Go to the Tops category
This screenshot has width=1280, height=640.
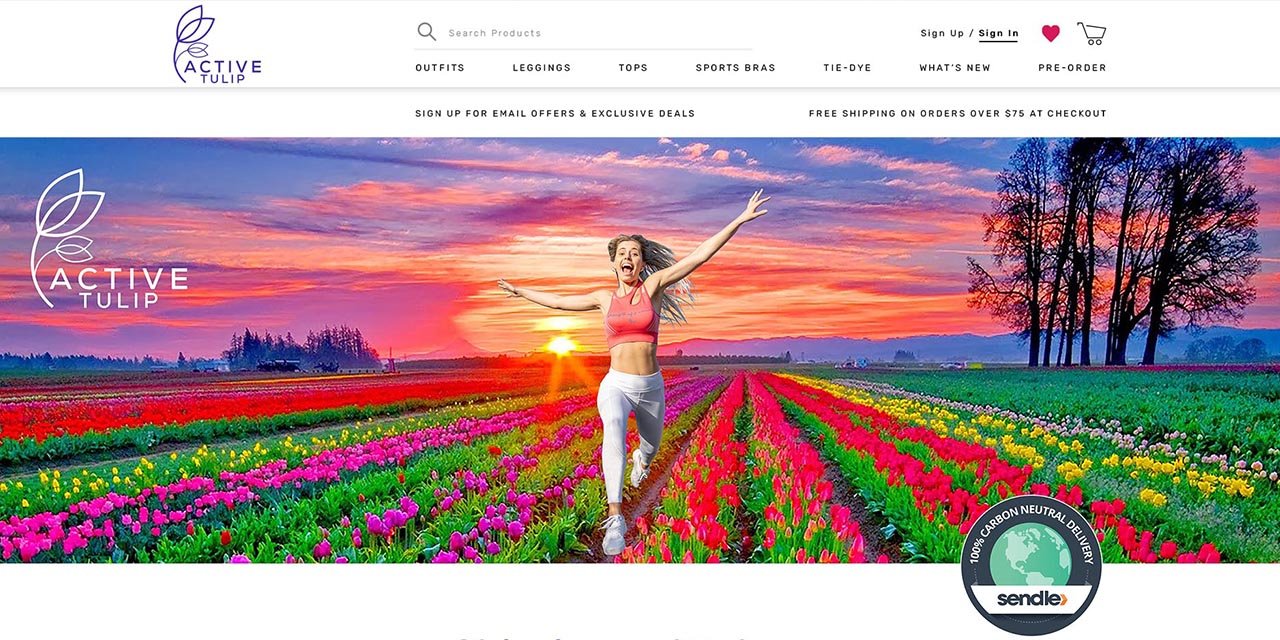[x=633, y=68]
